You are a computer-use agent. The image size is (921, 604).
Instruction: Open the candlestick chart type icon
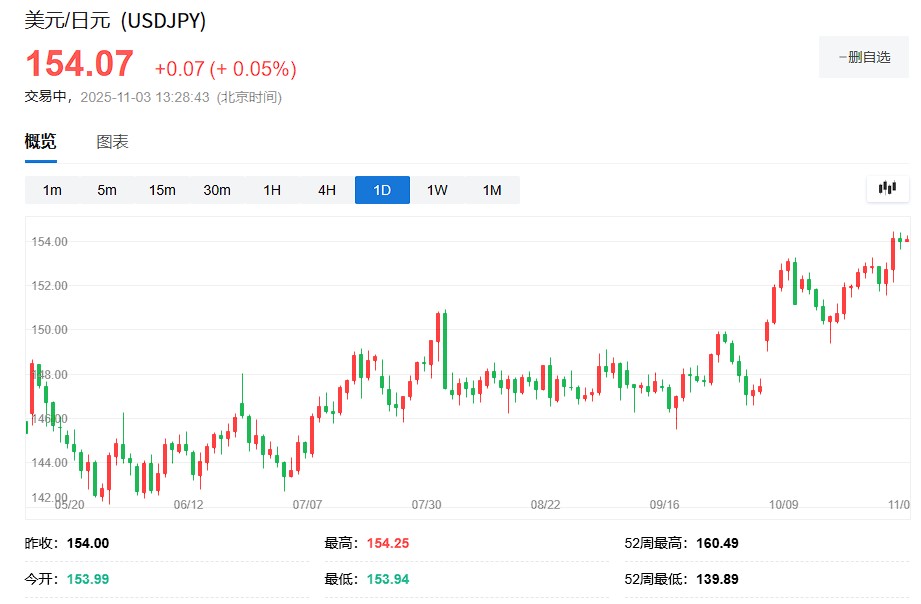pyautogui.click(x=887, y=188)
